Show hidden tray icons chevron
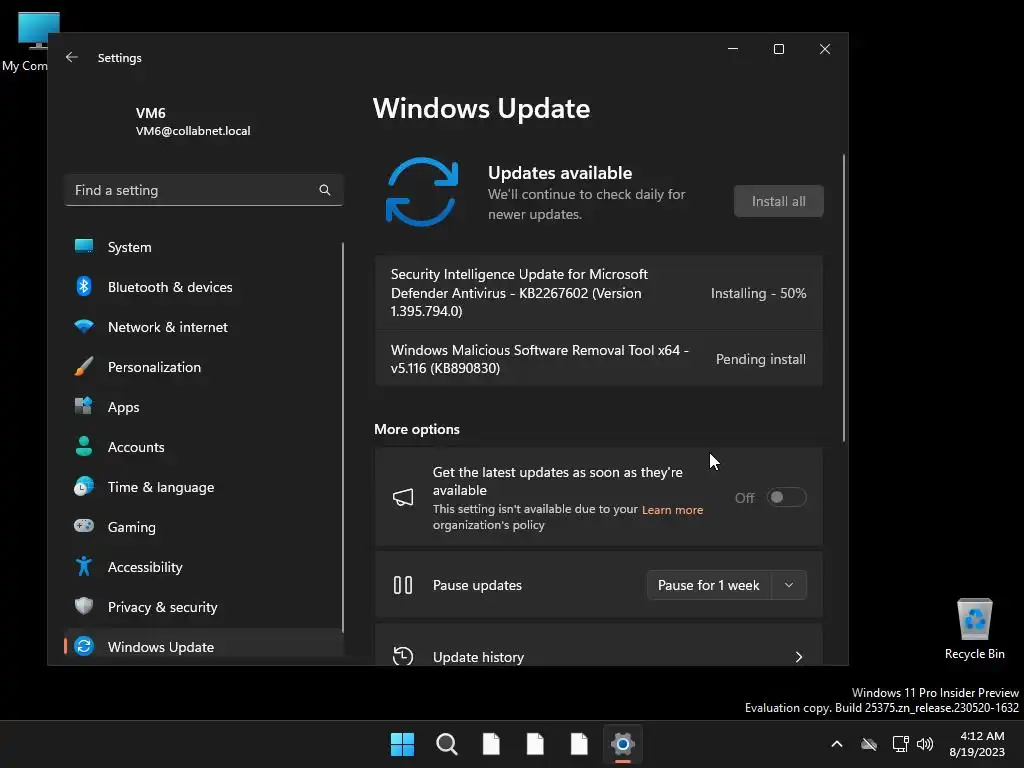This screenshot has height=768, width=1024. pos(837,744)
